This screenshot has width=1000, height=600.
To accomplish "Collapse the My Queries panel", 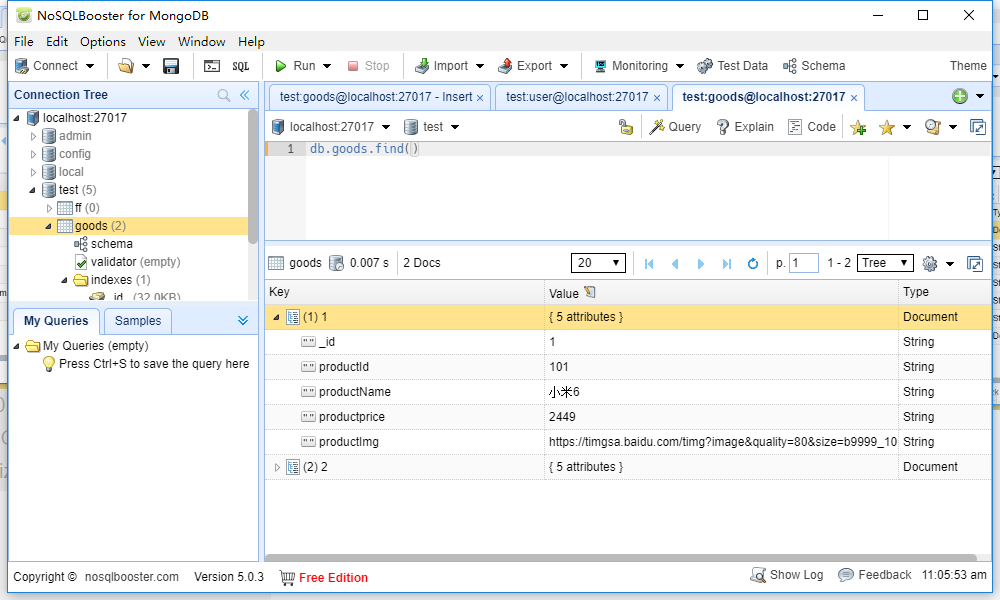I will 243,321.
